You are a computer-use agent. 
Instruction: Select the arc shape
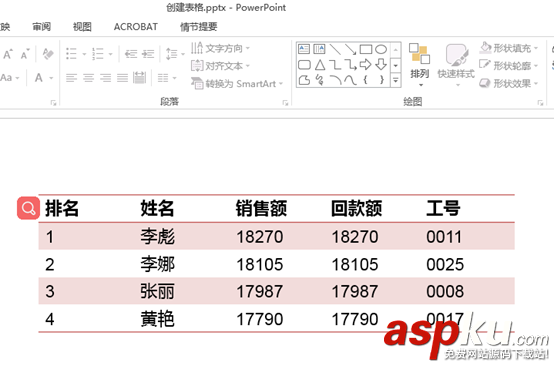[x=335, y=80]
